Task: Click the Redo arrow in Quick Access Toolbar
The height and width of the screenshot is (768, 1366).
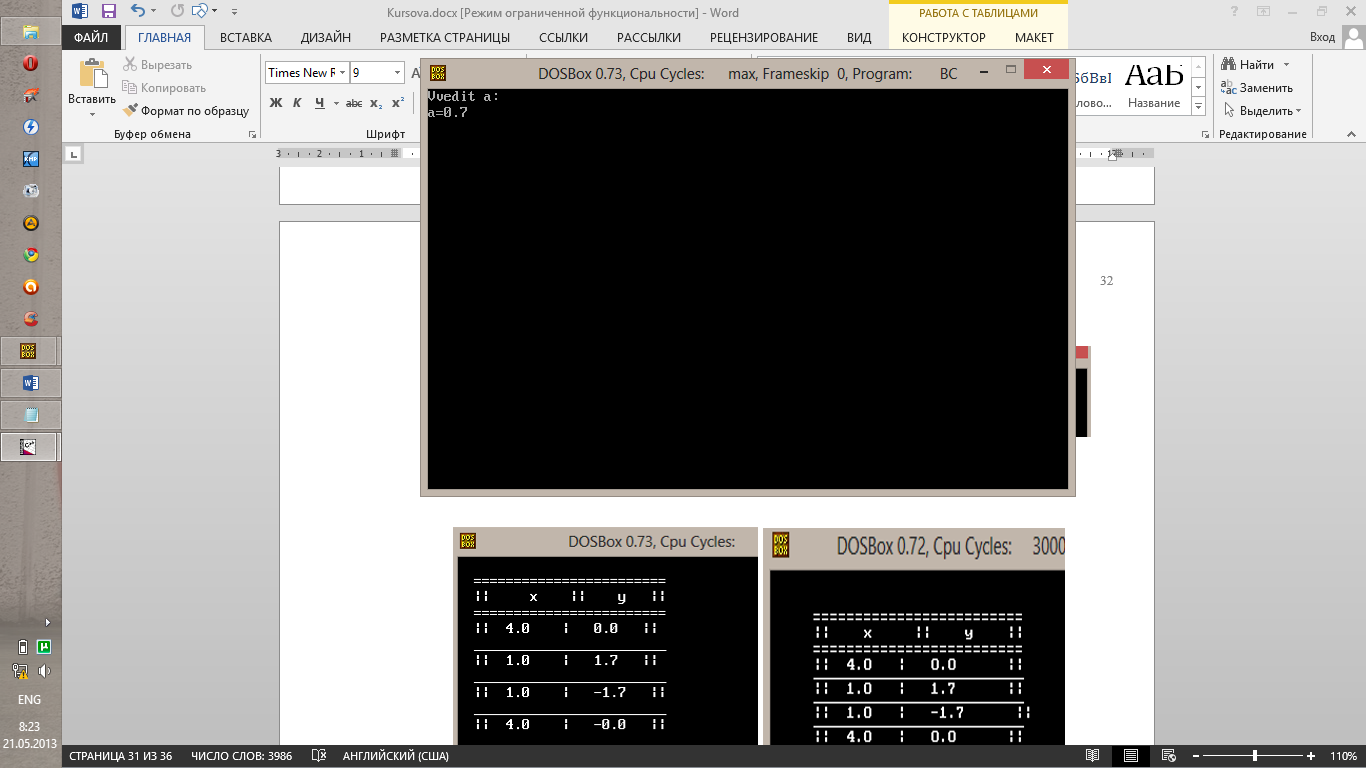Action: click(177, 12)
